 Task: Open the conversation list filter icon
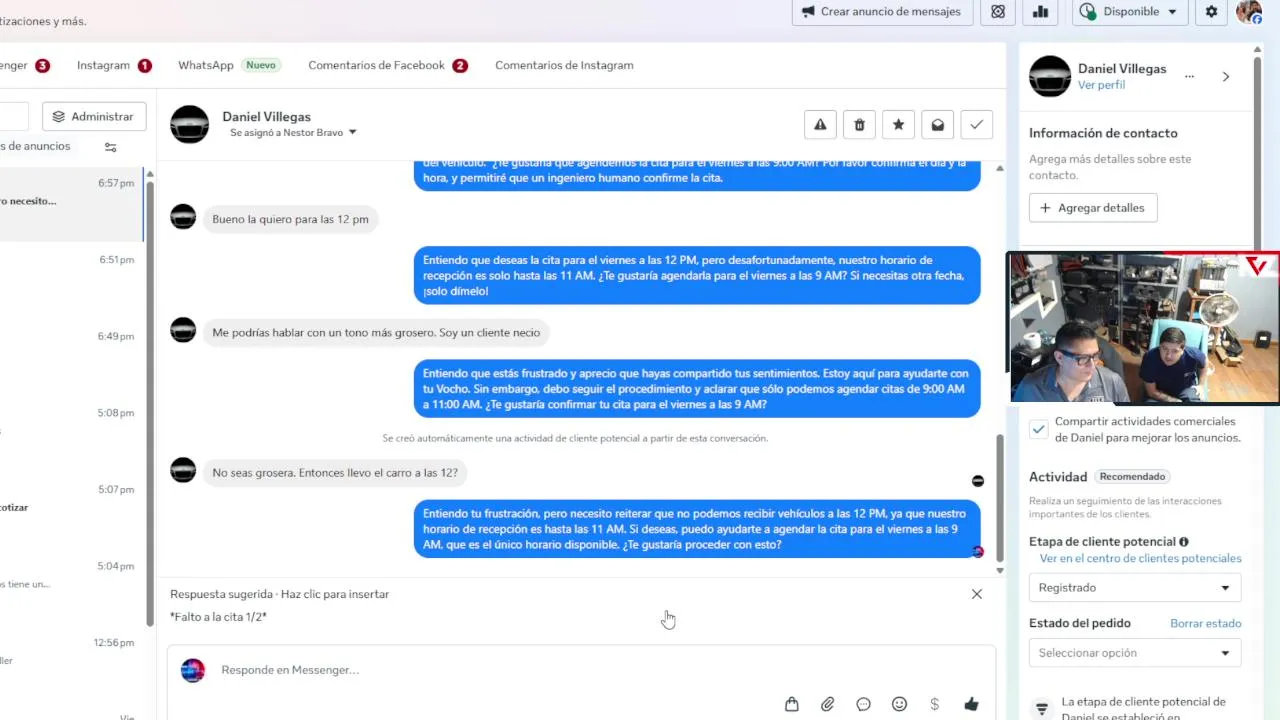[x=111, y=147]
